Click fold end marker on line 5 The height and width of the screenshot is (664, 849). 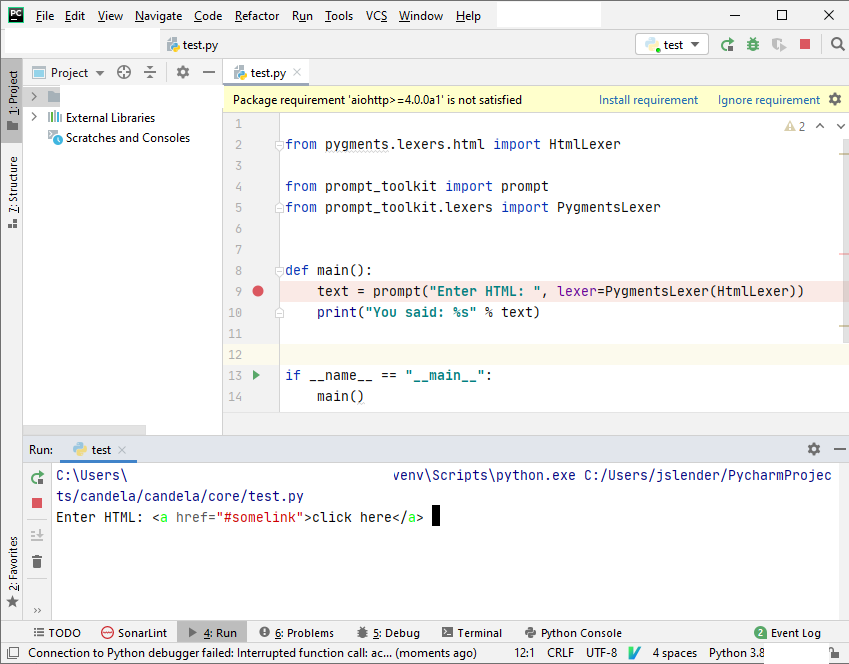(x=279, y=207)
